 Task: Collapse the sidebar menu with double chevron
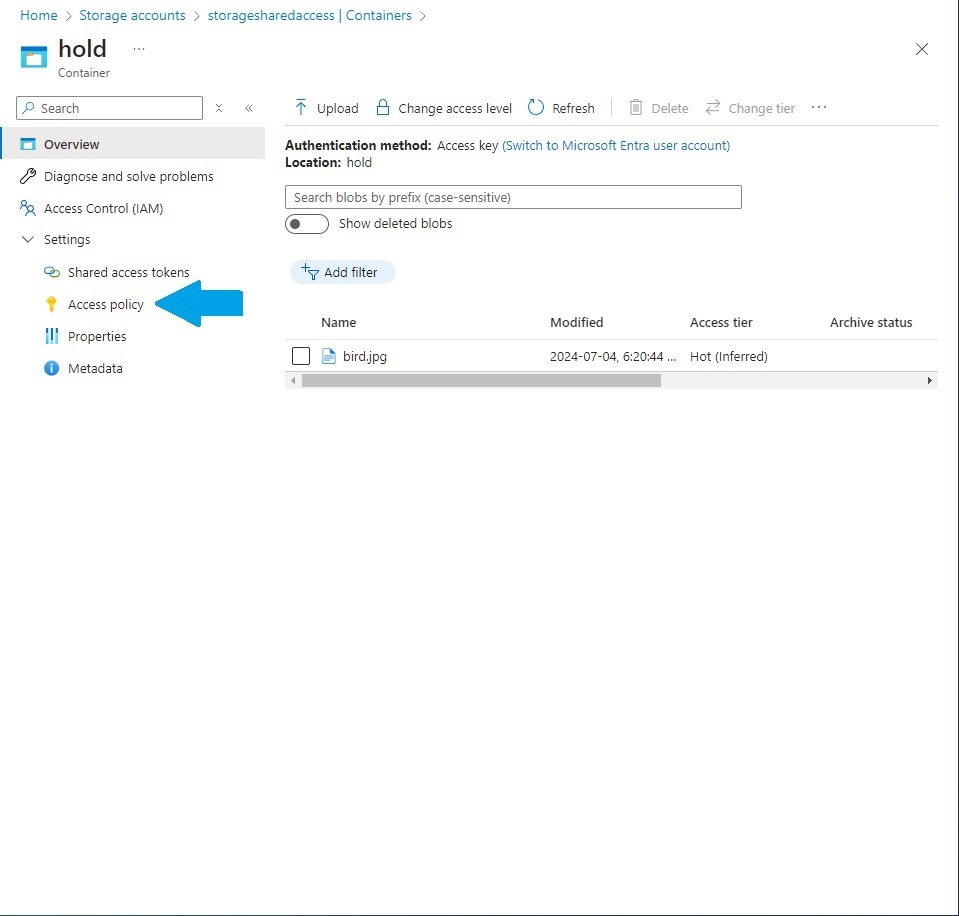click(249, 108)
